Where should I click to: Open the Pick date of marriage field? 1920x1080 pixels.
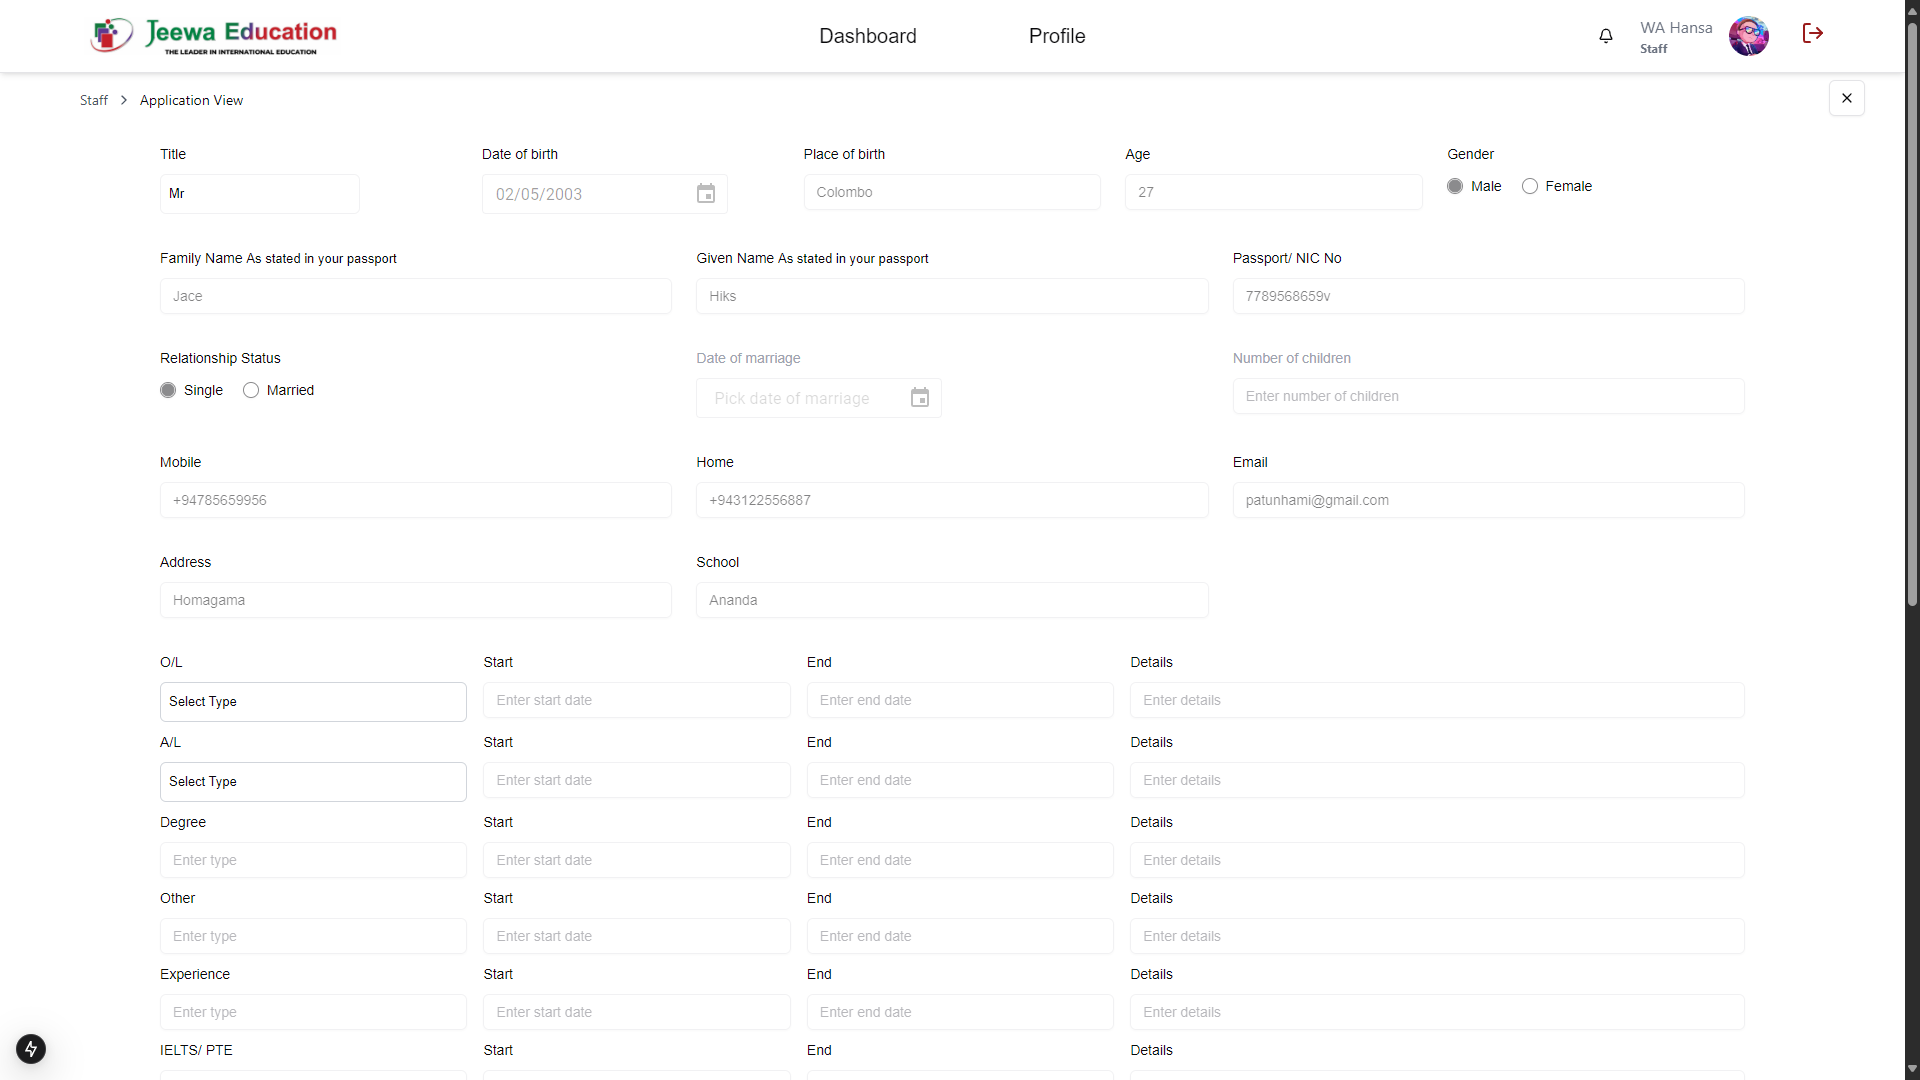[800, 397]
